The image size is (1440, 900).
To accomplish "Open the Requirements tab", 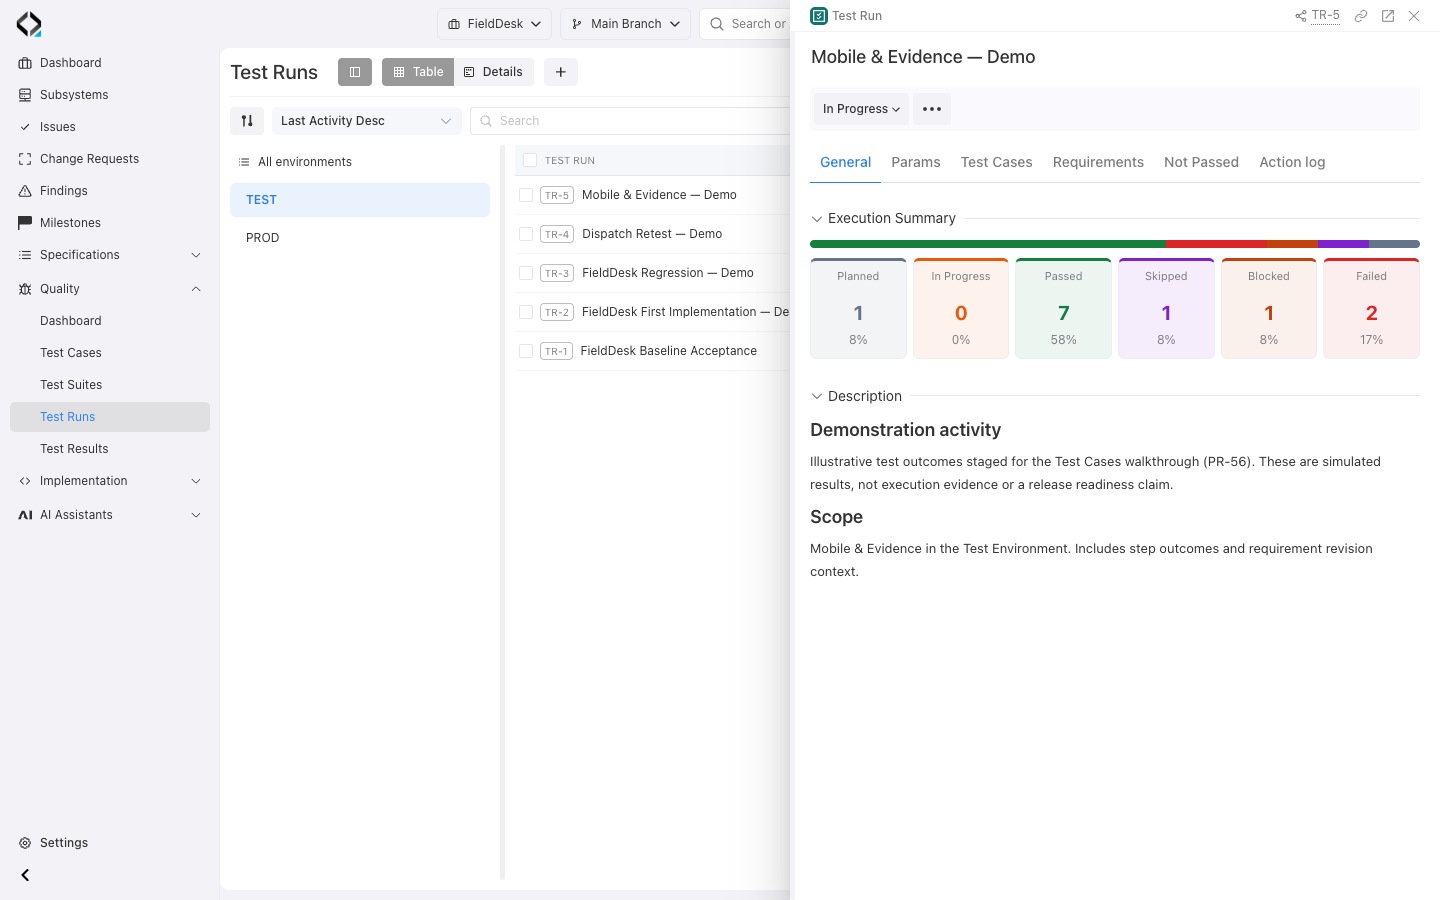I will coord(1098,162).
